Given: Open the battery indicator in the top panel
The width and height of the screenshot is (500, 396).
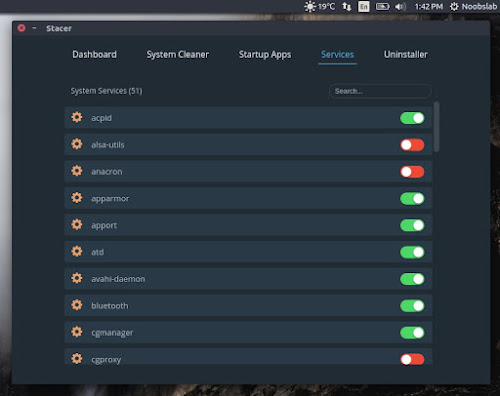Looking at the screenshot, I should click(x=382, y=7).
